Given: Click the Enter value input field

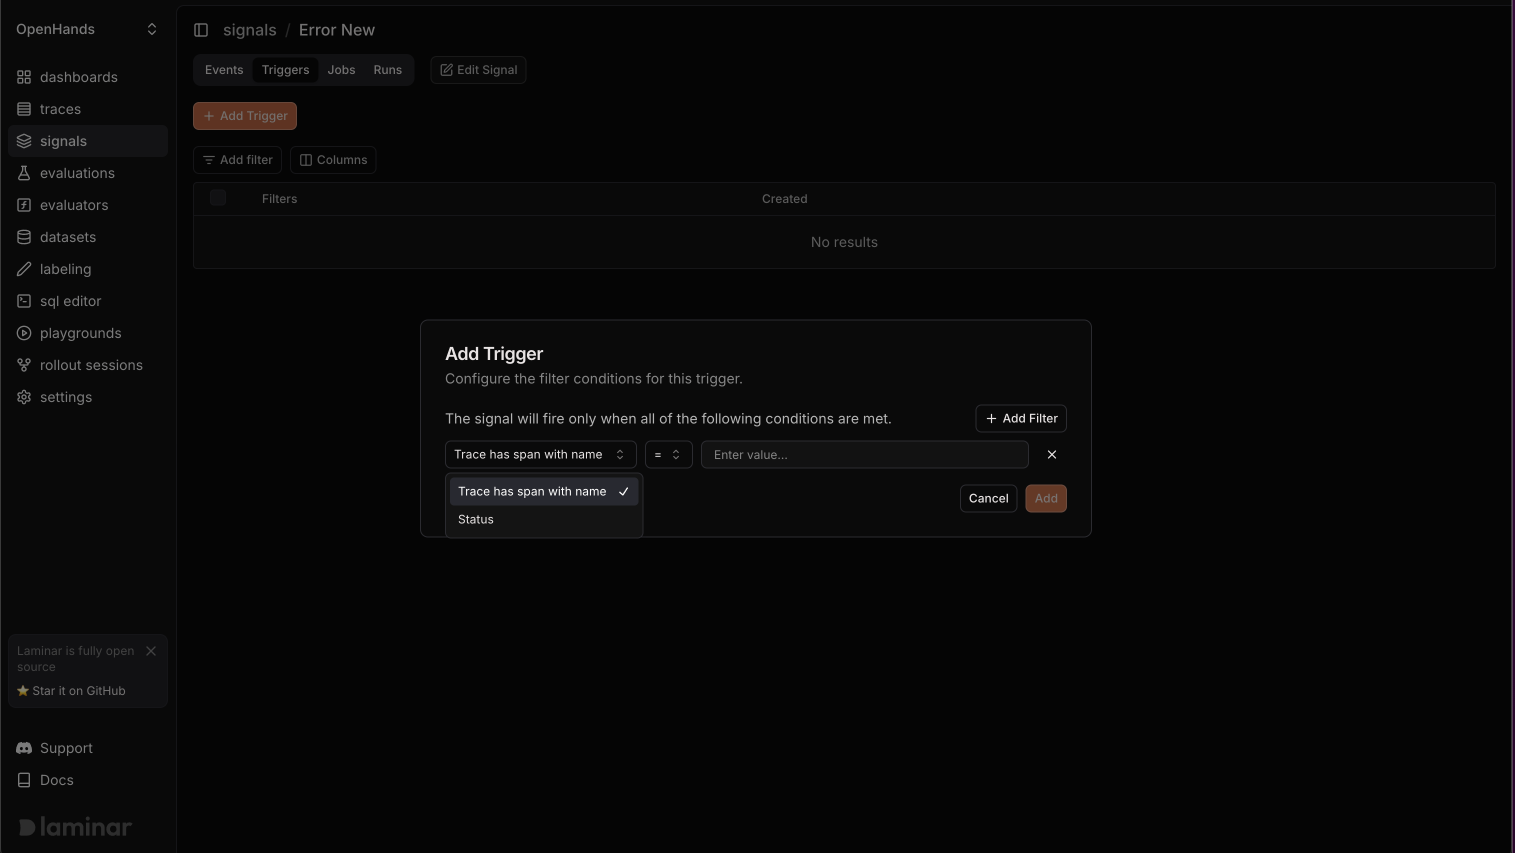Looking at the screenshot, I should [863, 454].
